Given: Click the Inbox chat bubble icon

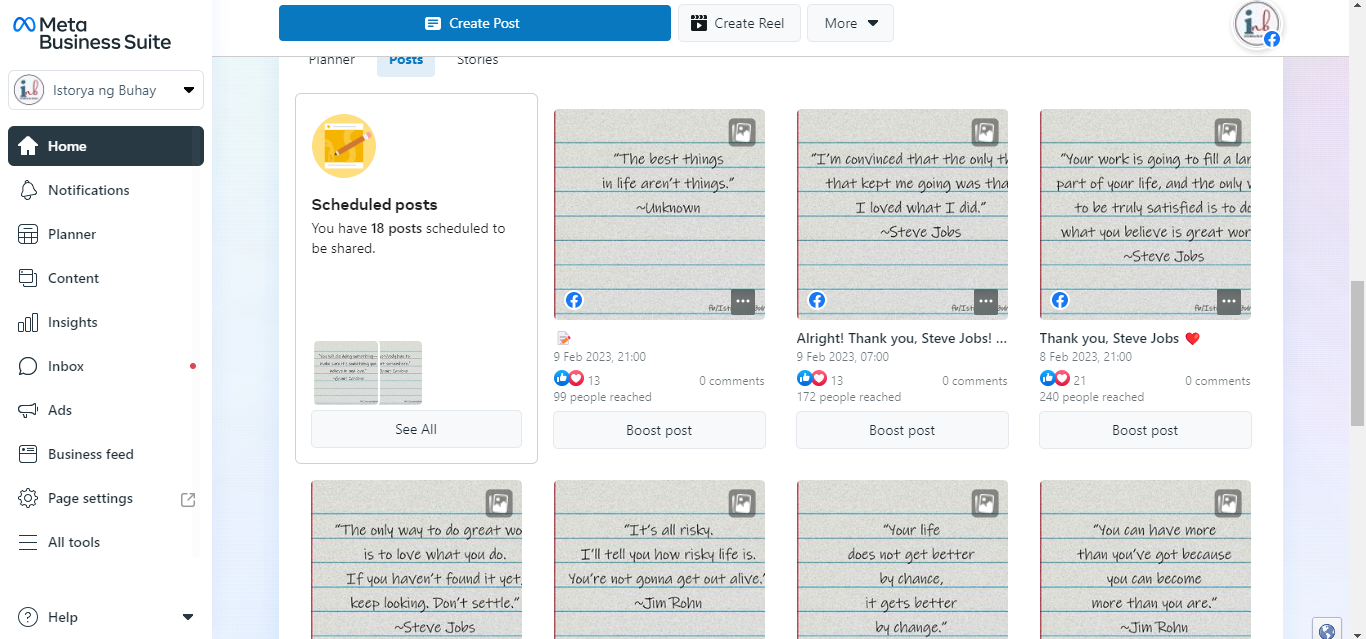Looking at the screenshot, I should (x=28, y=366).
